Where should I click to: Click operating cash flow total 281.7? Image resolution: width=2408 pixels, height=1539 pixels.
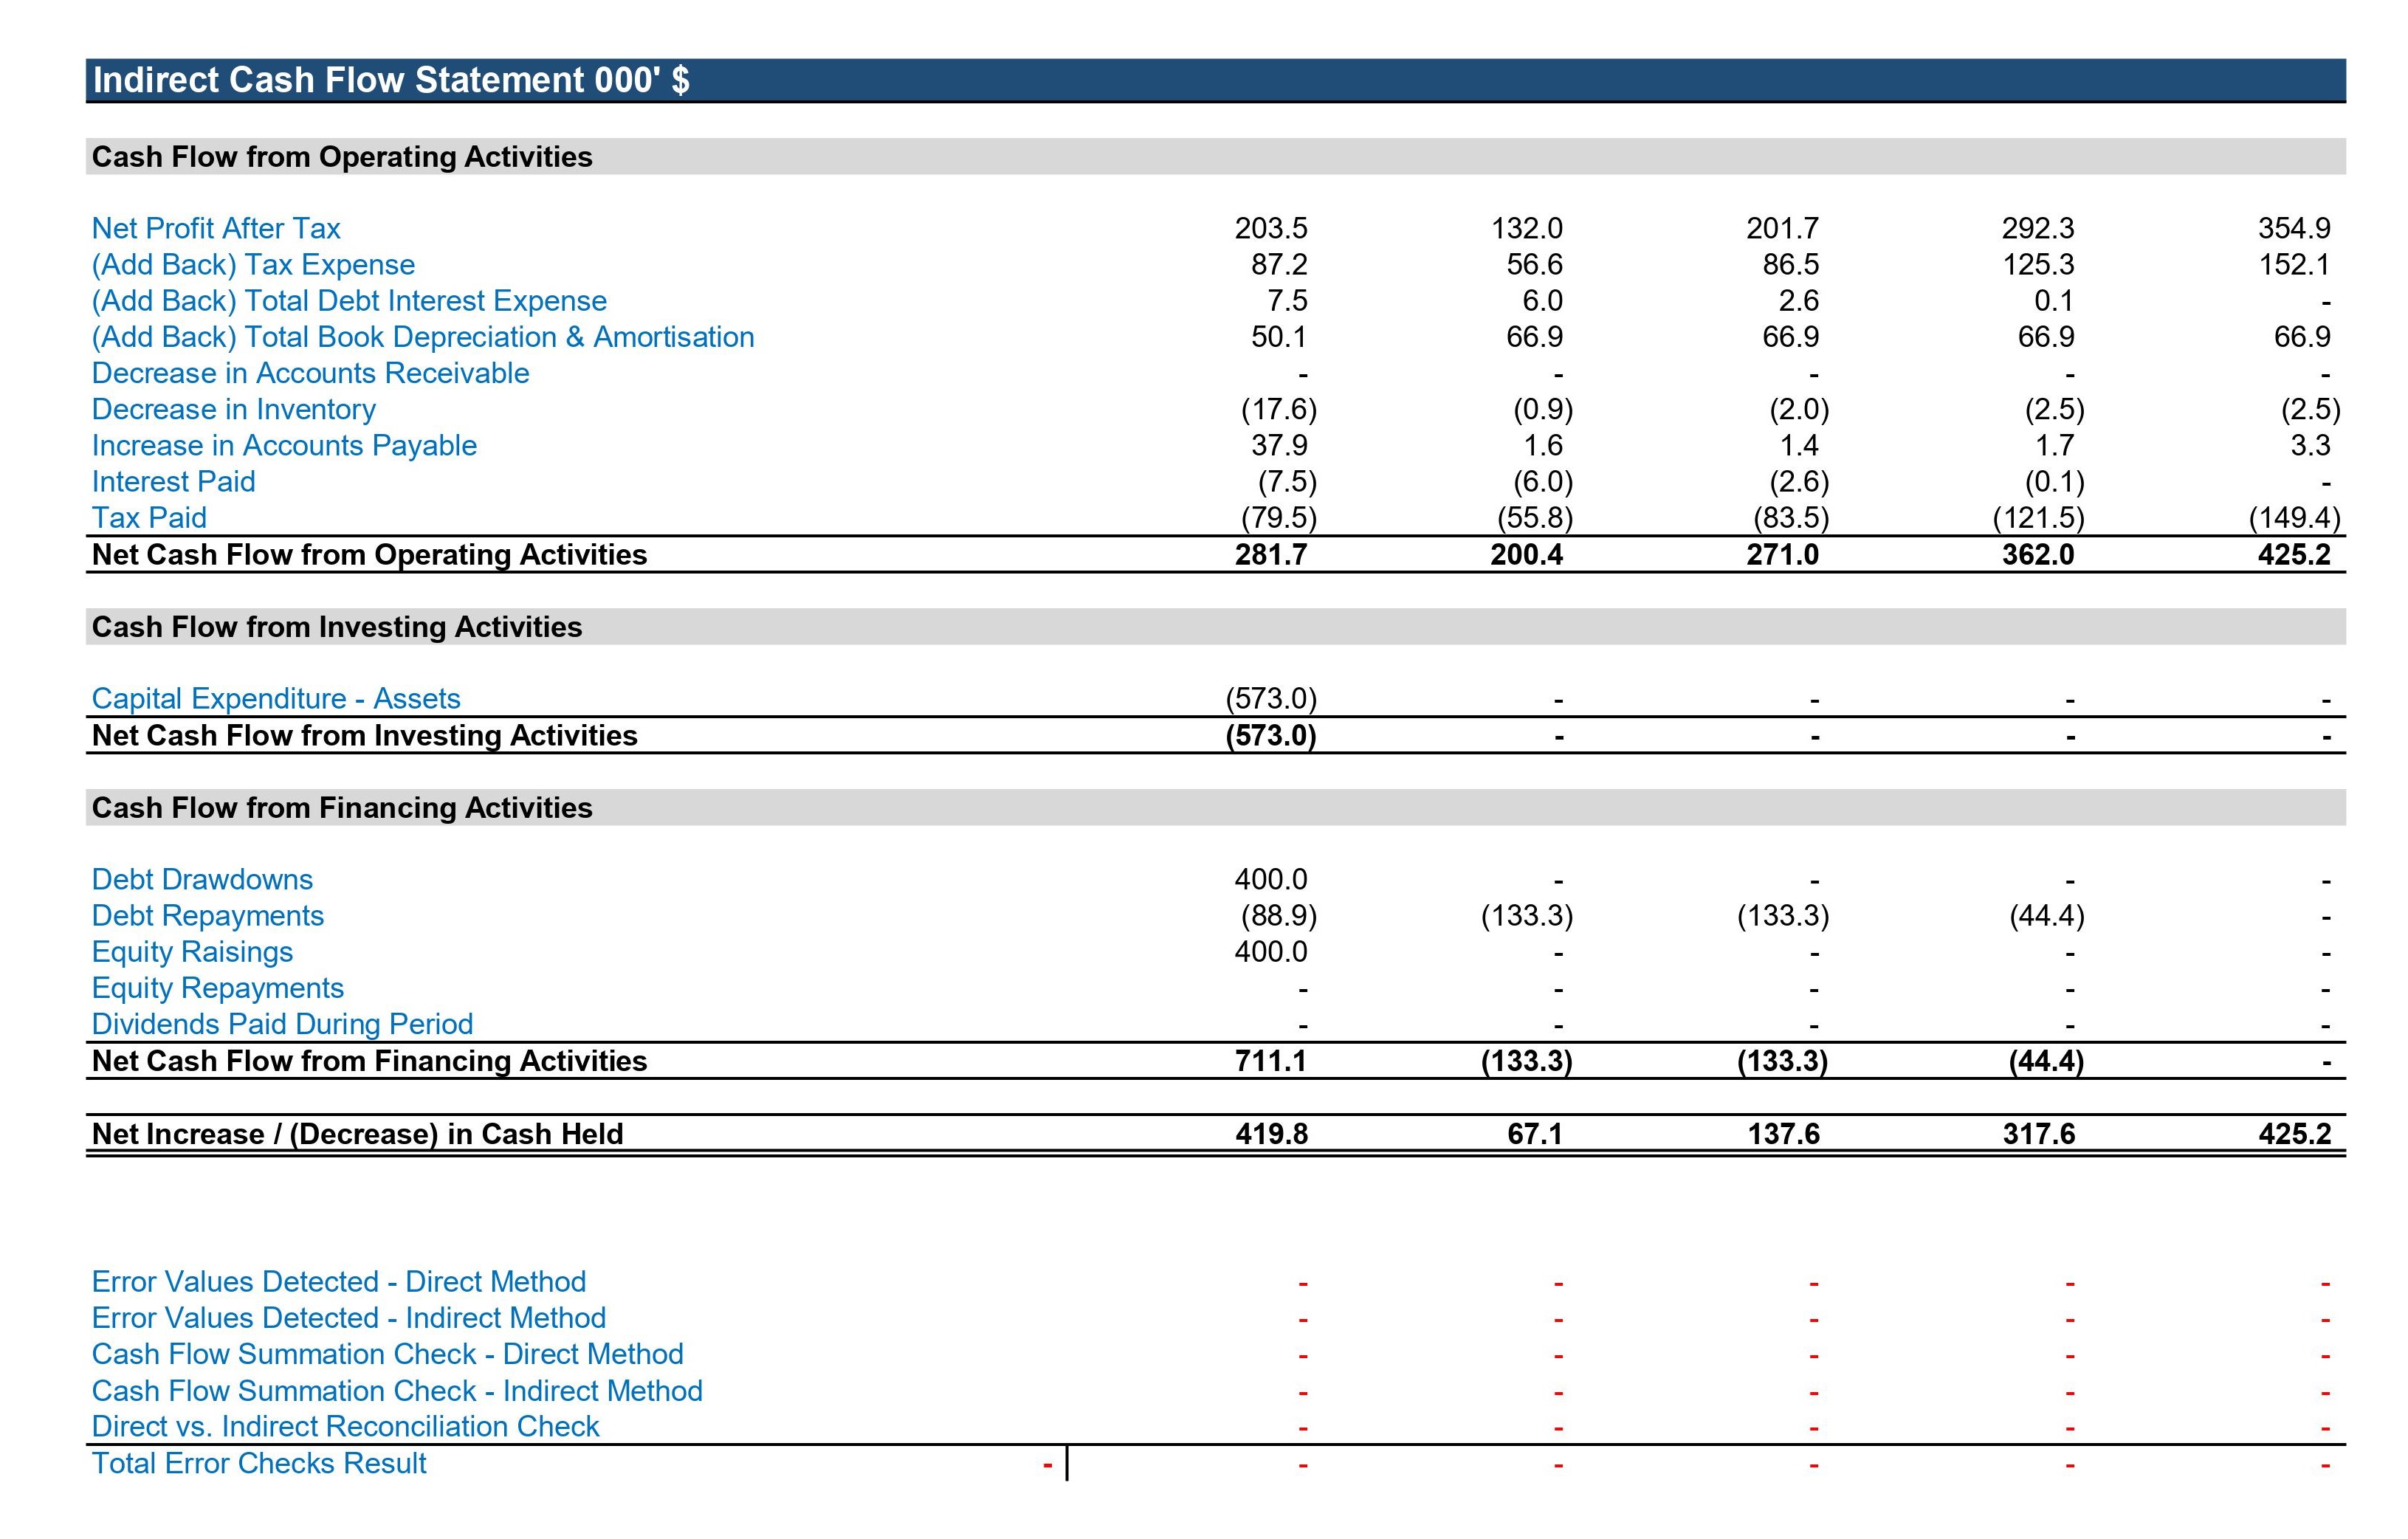[x=1271, y=555]
